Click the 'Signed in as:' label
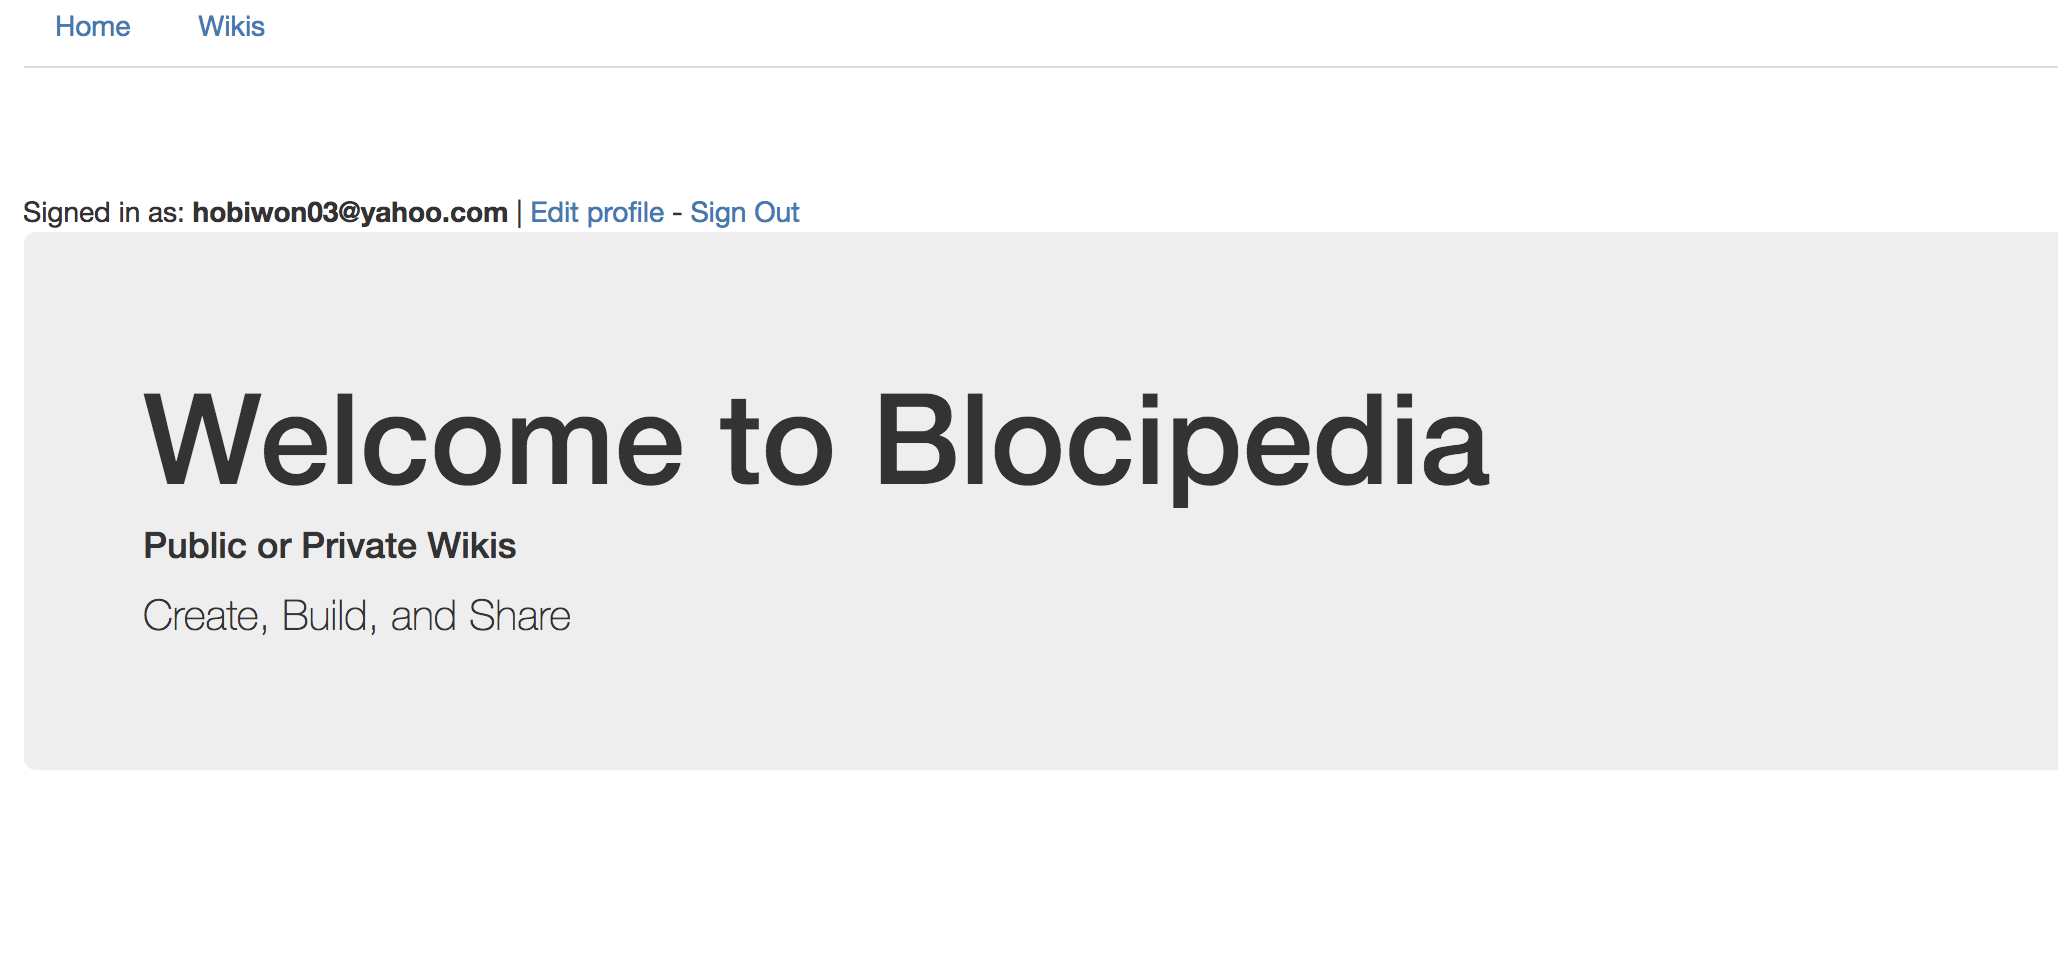This screenshot has width=2058, height=962. click(104, 213)
